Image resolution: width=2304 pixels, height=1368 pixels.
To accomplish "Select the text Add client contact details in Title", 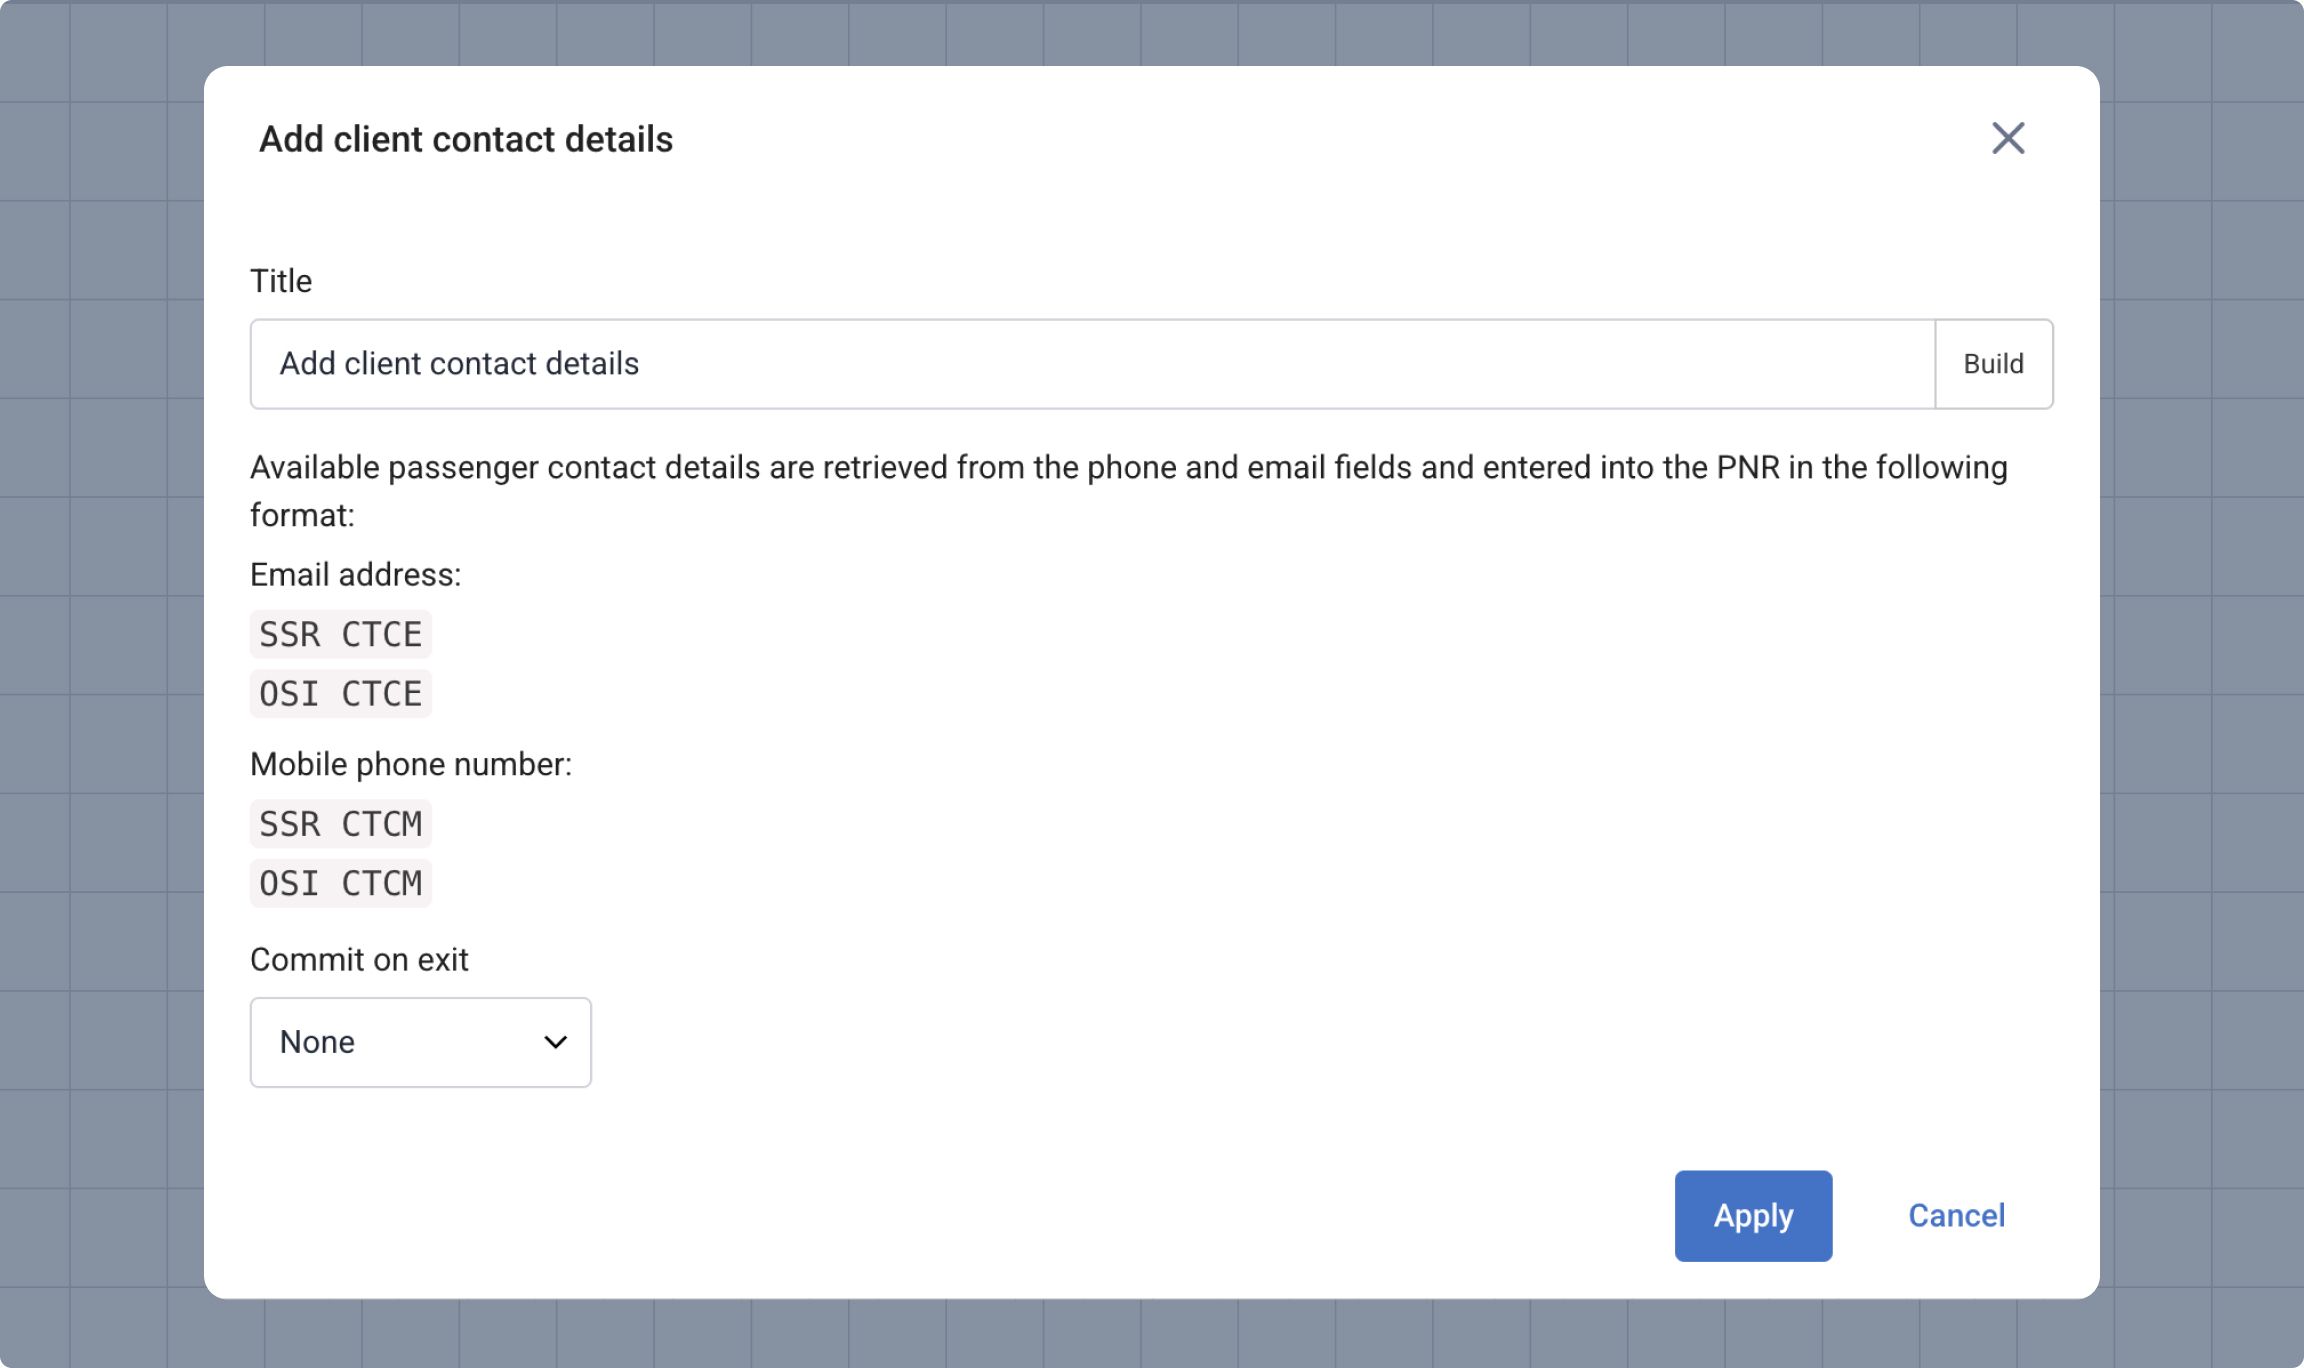I will coord(459,363).
